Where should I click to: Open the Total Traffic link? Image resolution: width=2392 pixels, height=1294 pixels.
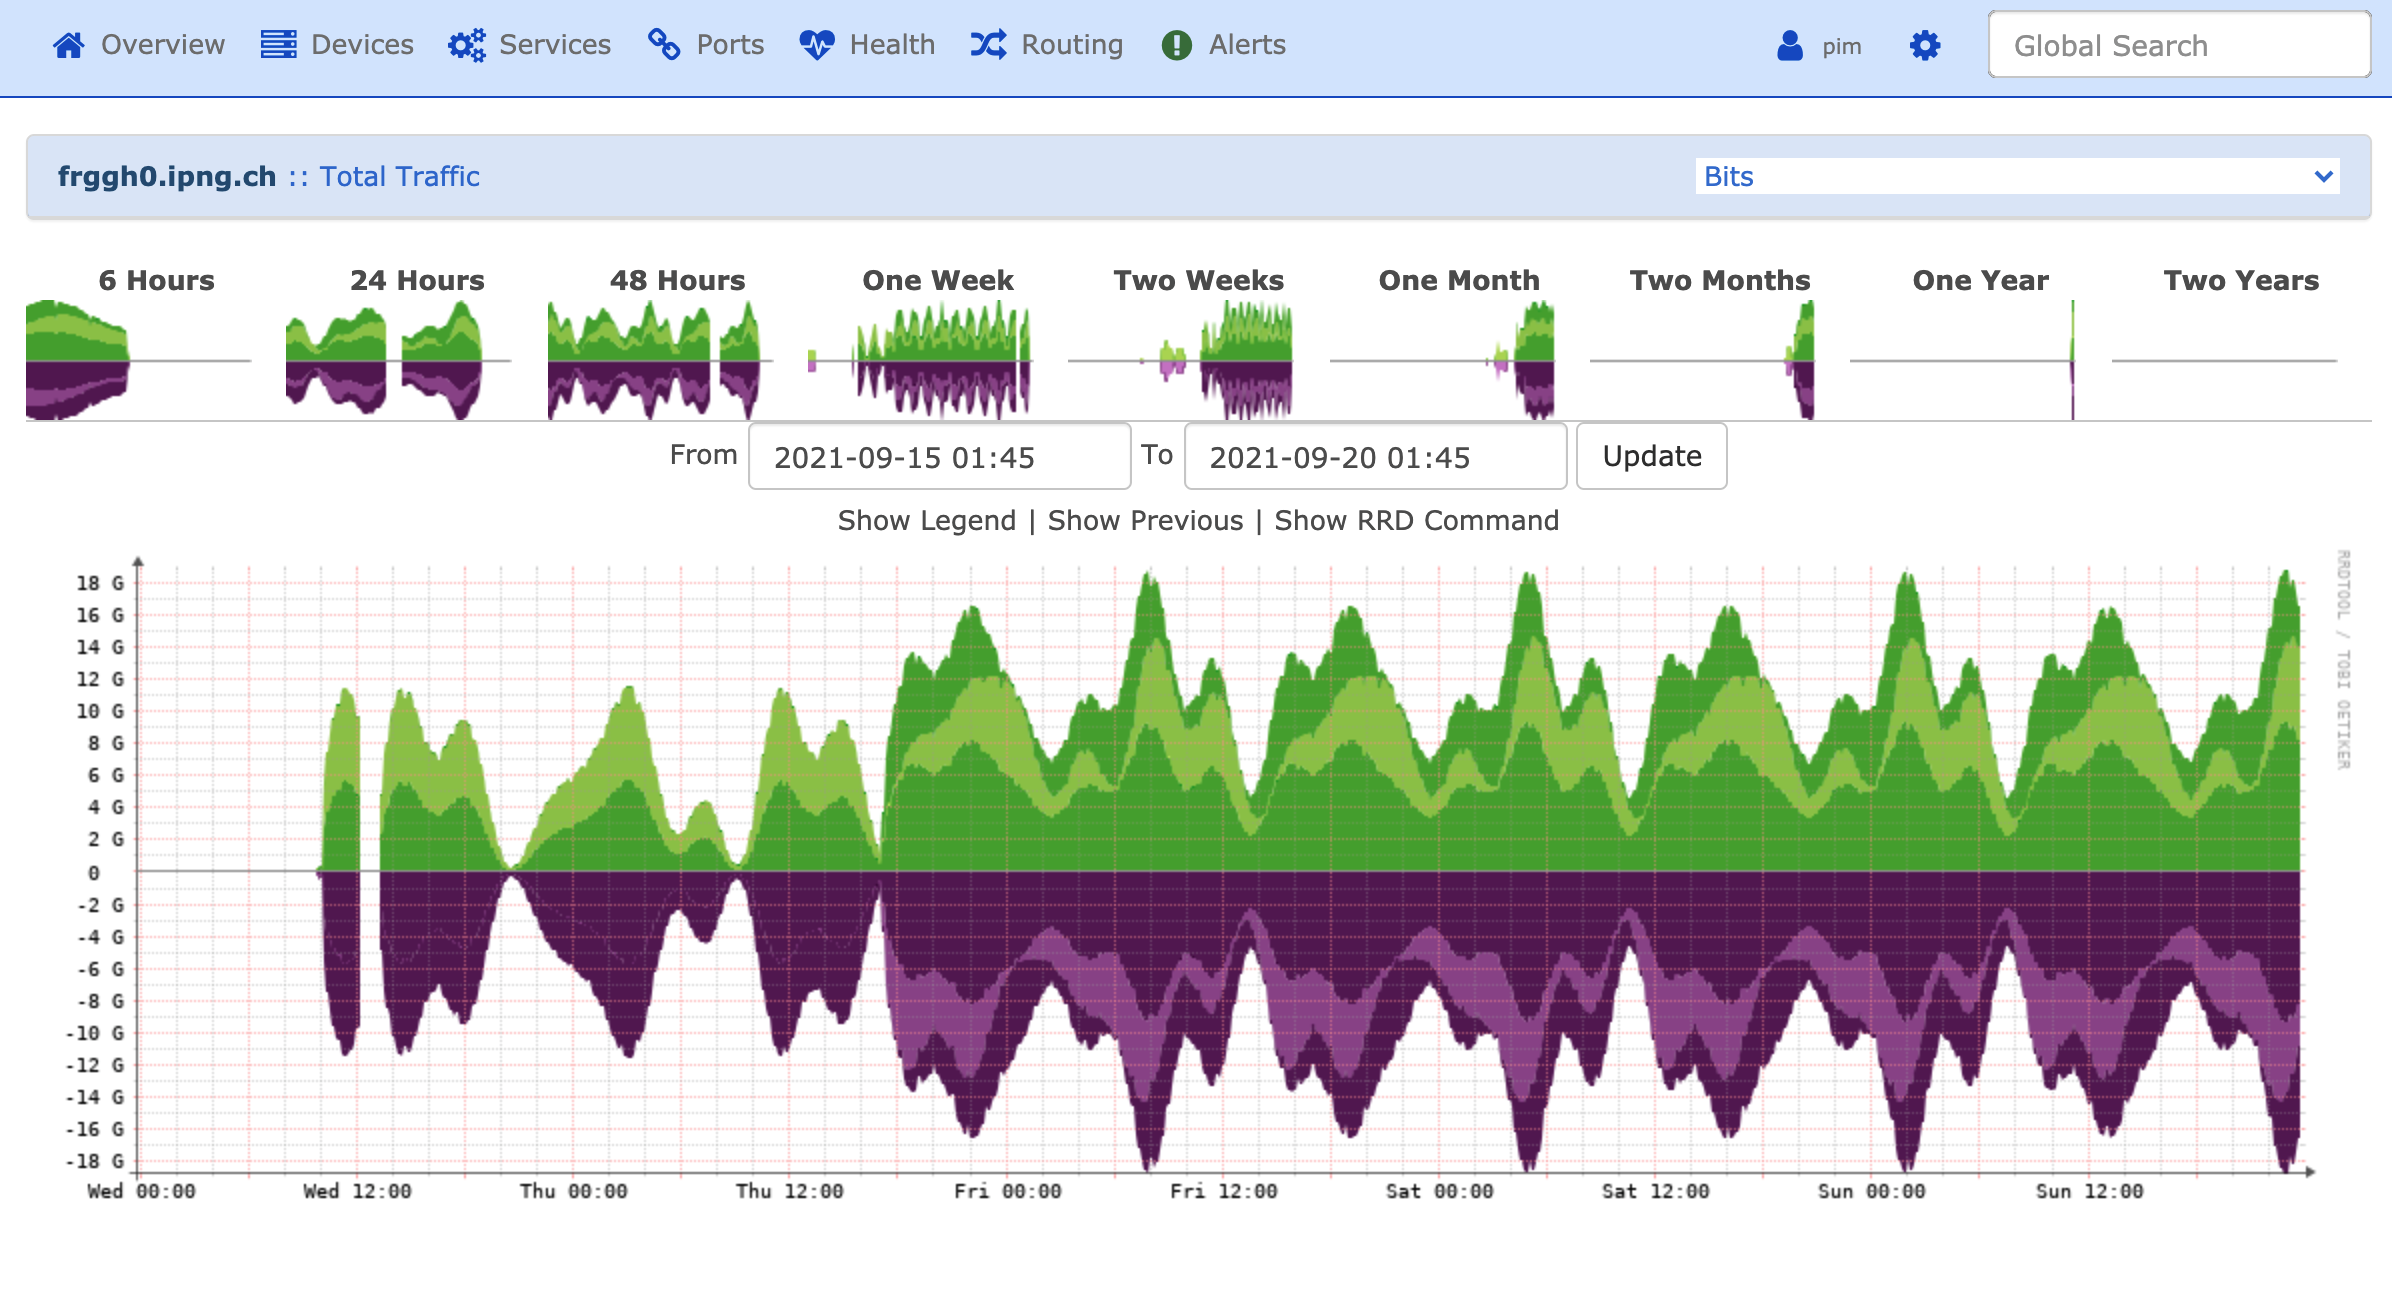pos(399,177)
